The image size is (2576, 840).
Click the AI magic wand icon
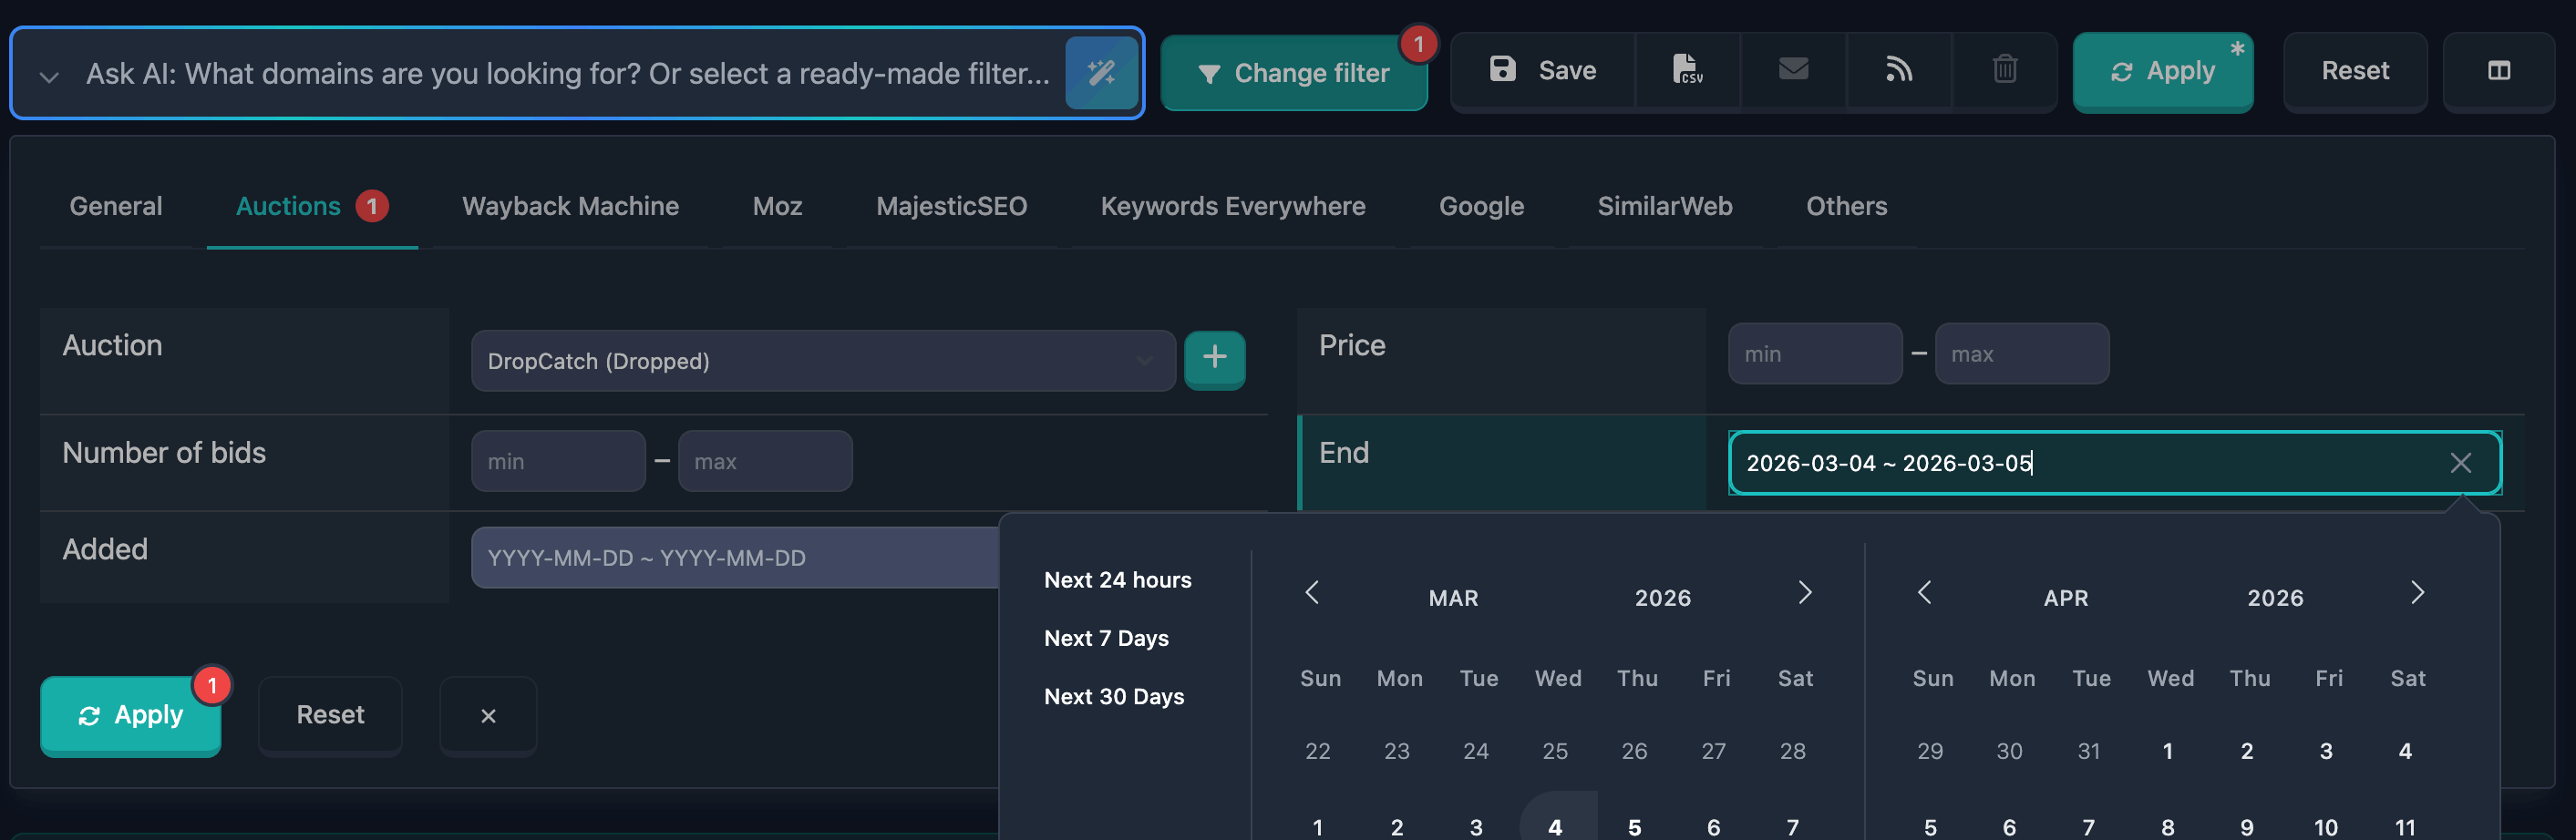coord(1103,73)
